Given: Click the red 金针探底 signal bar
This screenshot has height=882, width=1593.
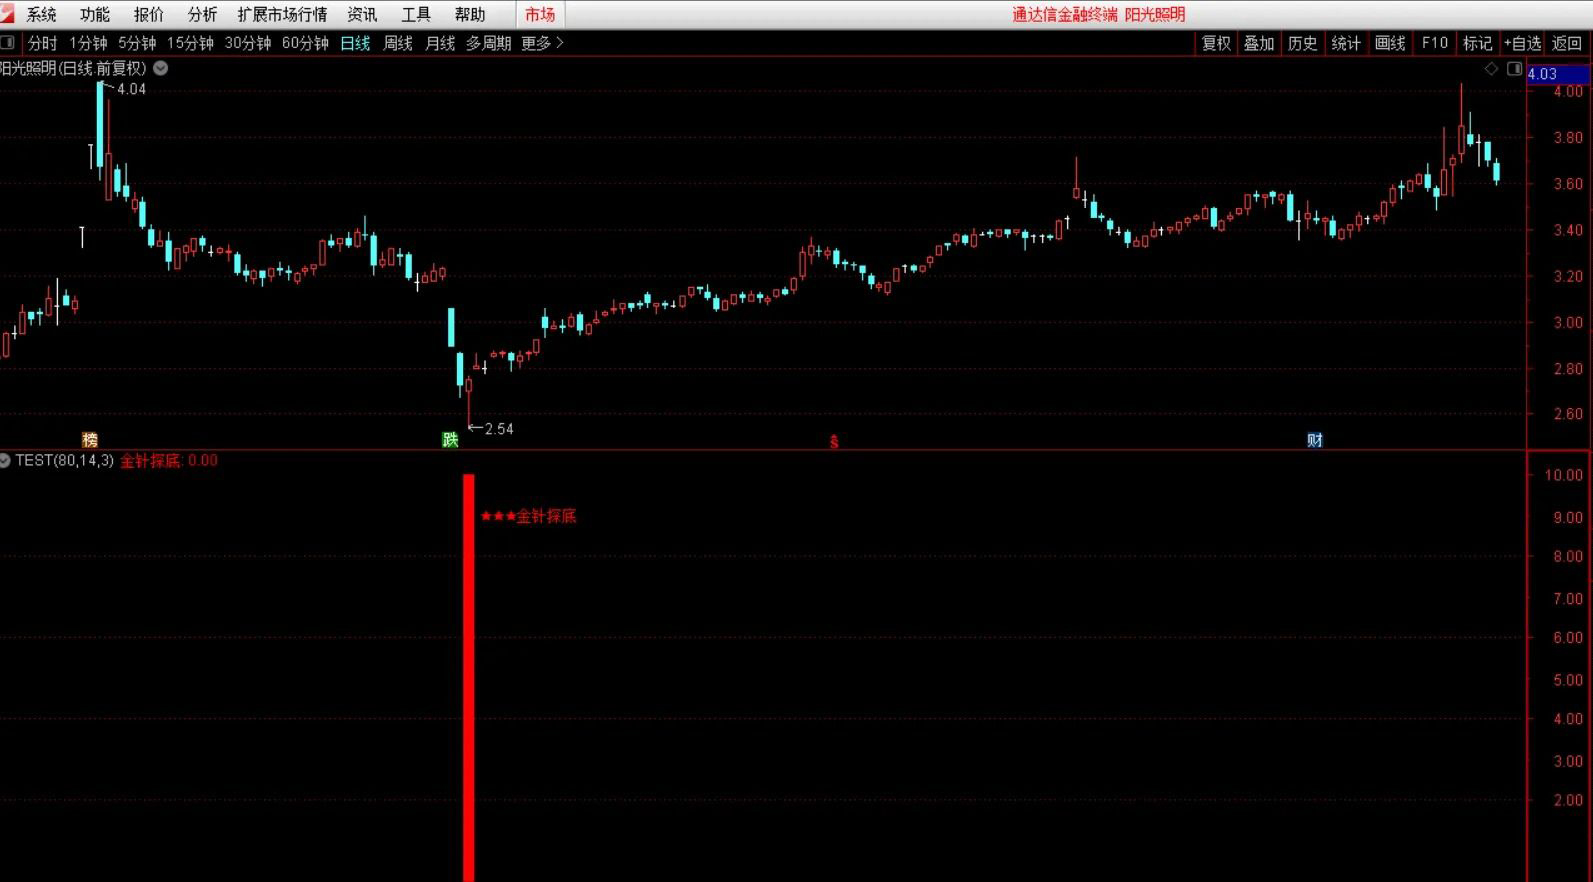Looking at the screenshot, I should 469,677.
